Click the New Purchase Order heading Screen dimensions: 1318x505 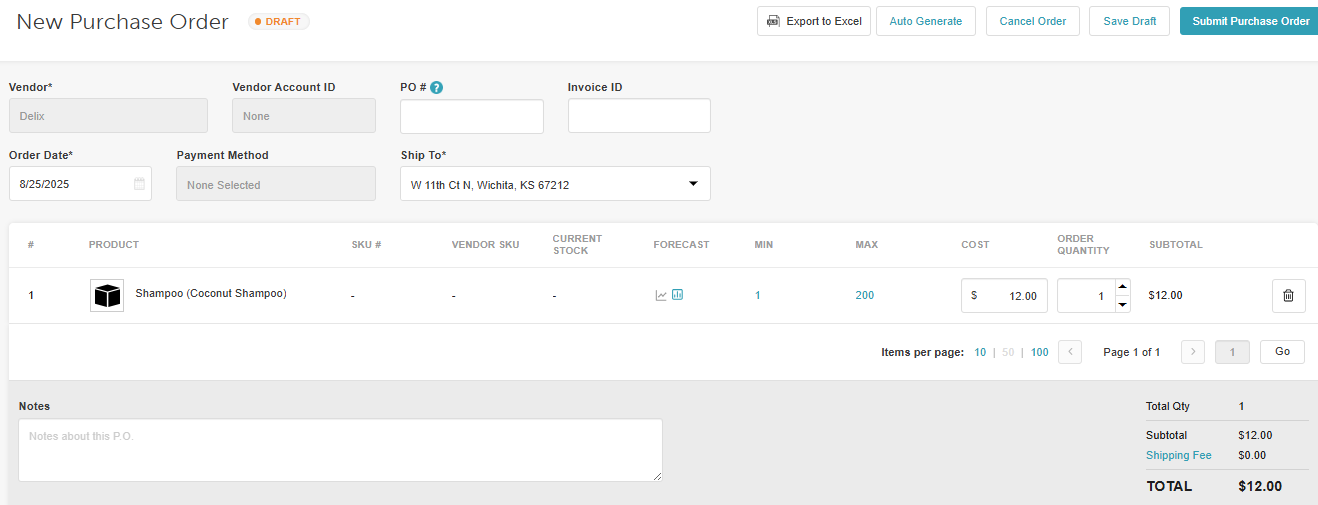coord(123,21)
